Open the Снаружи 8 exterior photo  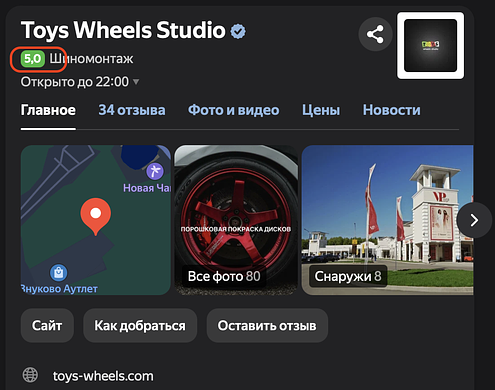tap(387, 220)
